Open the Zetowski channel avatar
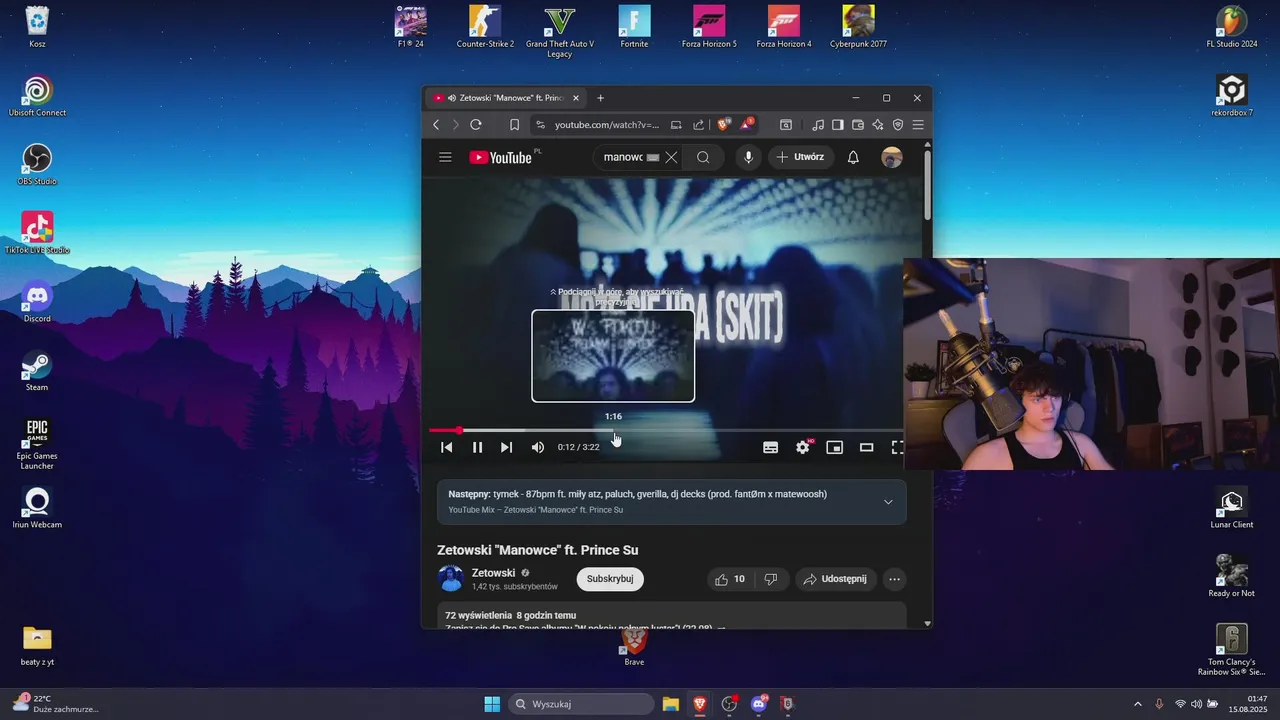1280x720 pixels. tap(451, 579)
